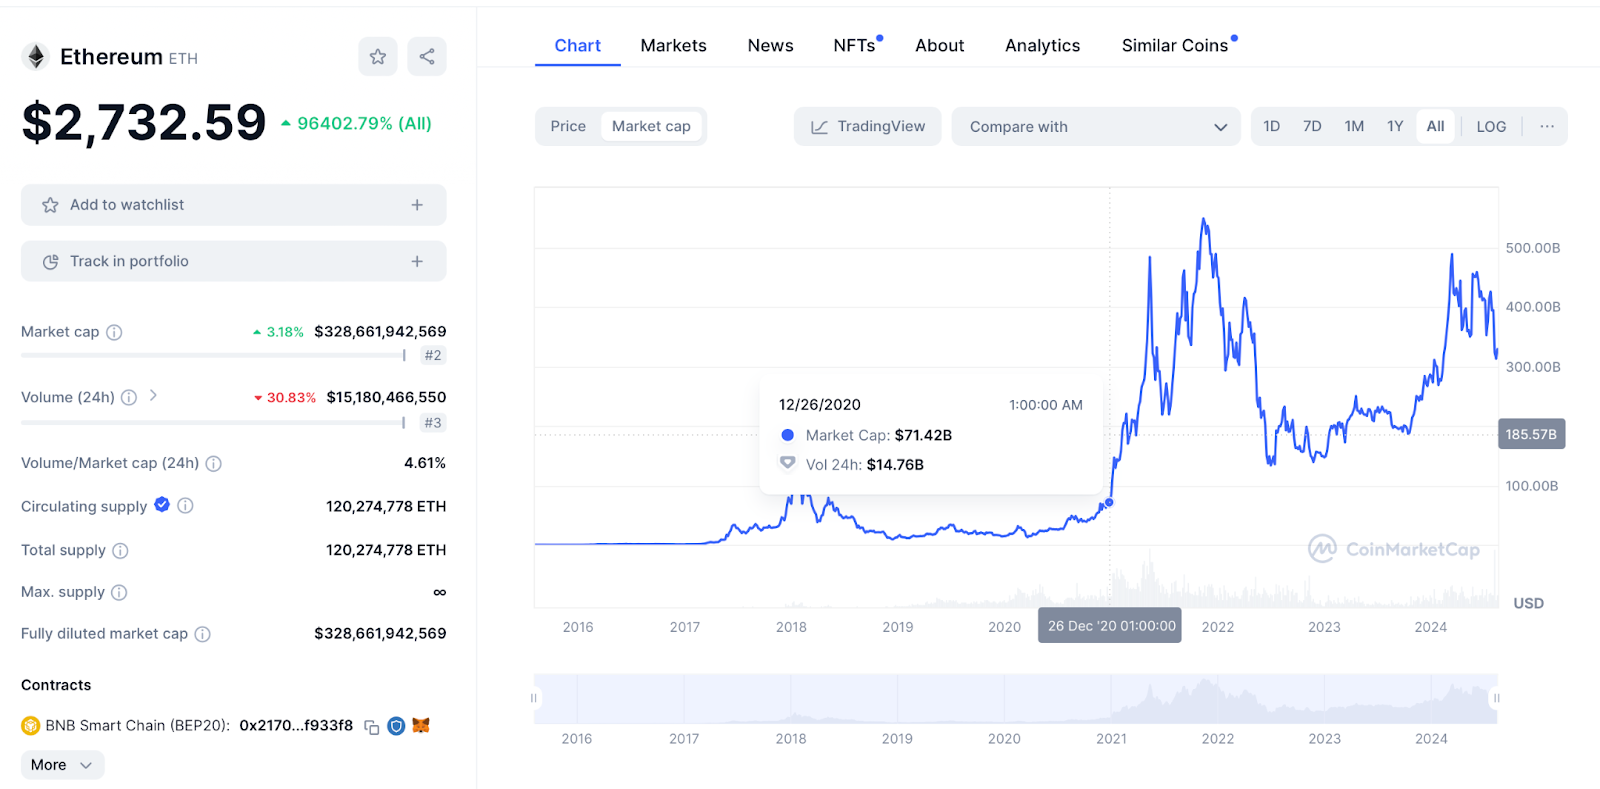Click the share icon next to the star
This screenshot has height=789, width=1600.
(427, 57)
